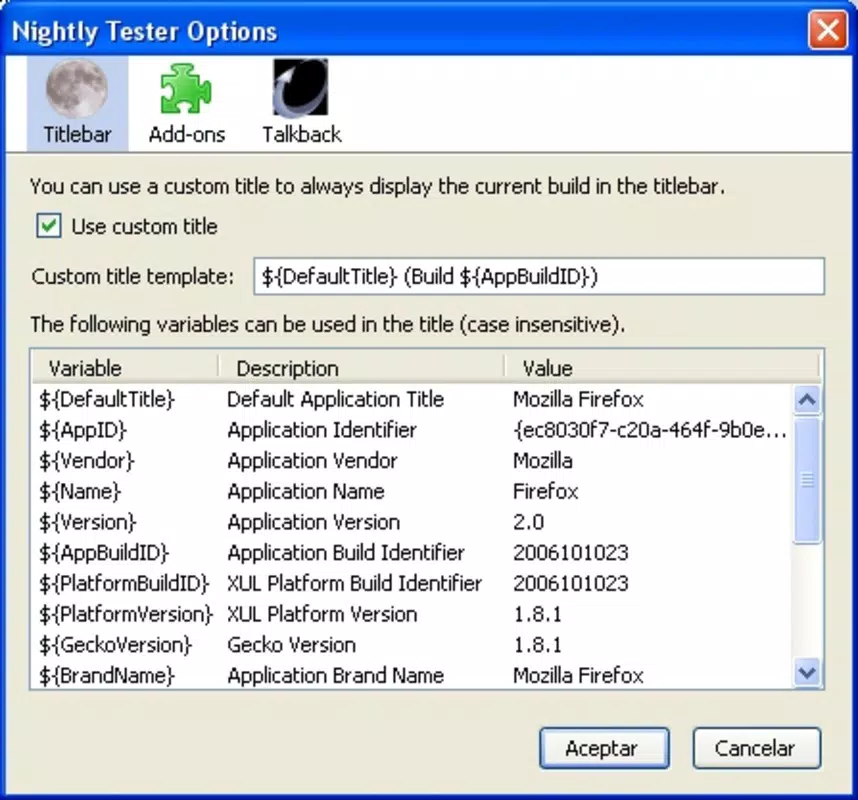Viewport: 858px width, 800px height.
Task: Uncheck the Use custom title checkbox
Action: [x=49, y=226]
